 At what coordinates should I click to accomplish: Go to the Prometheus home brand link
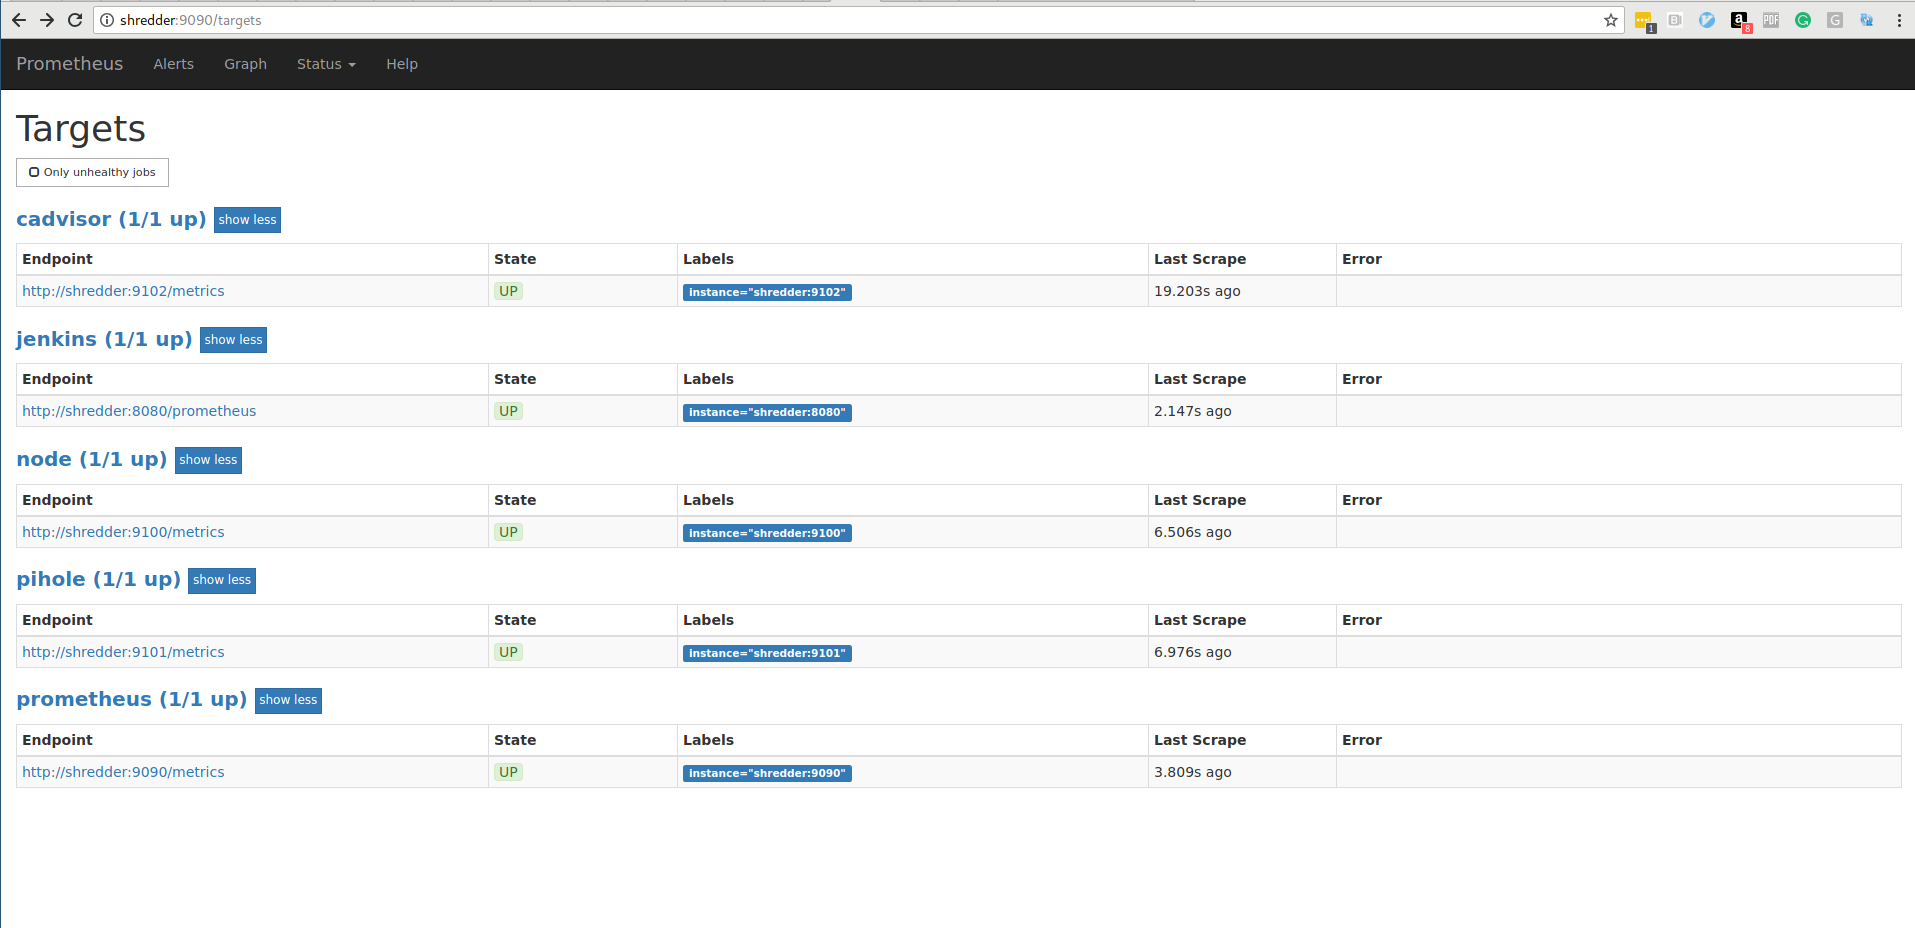coord(70,64)
